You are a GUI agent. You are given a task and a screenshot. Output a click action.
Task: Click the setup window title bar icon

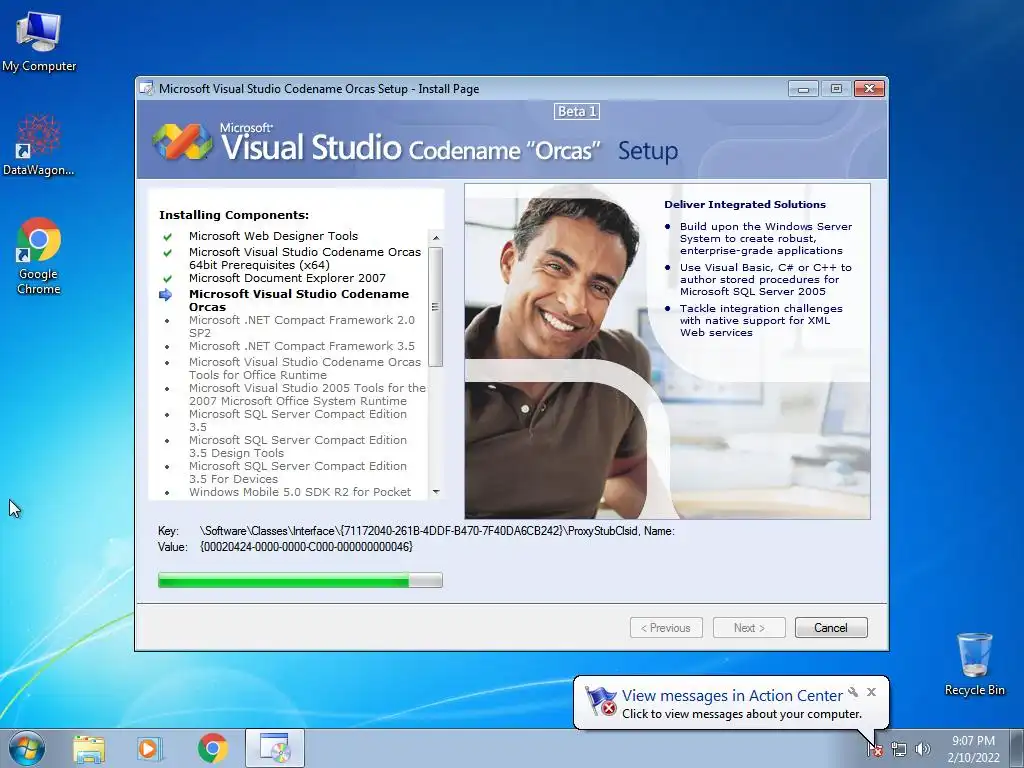pyautogui.click(x=148, y=88)
